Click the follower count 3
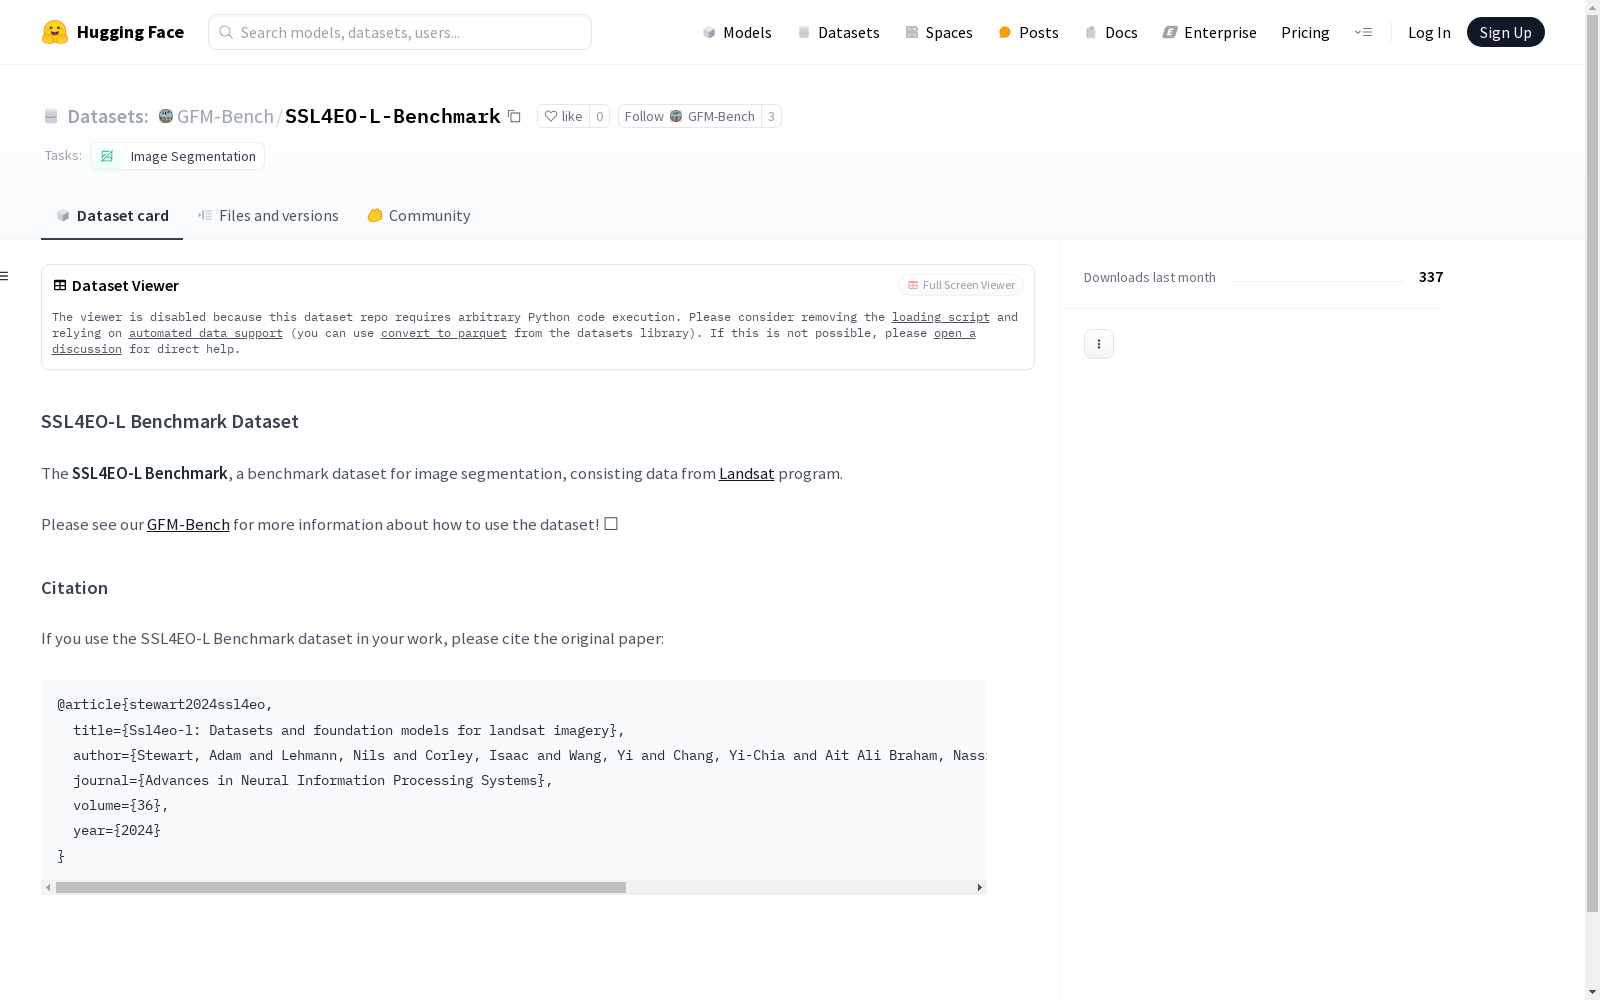The image size is (1600, 1000). point(771,116)
